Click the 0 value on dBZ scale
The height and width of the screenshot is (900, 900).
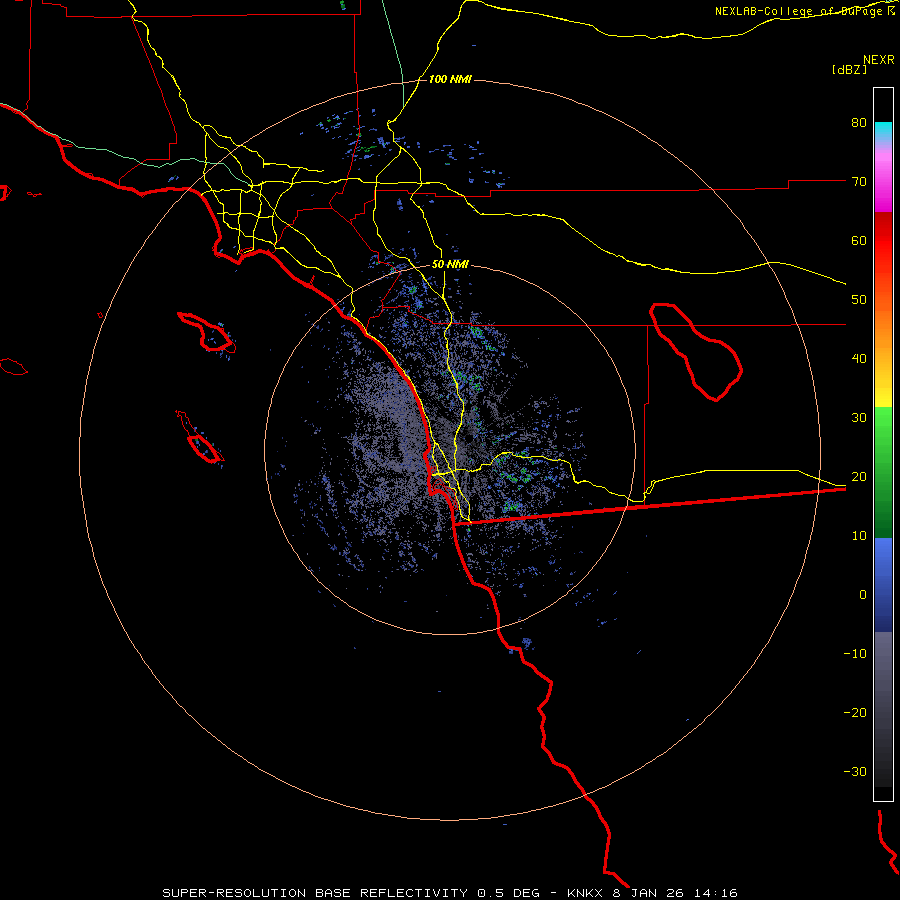(863, 595)
